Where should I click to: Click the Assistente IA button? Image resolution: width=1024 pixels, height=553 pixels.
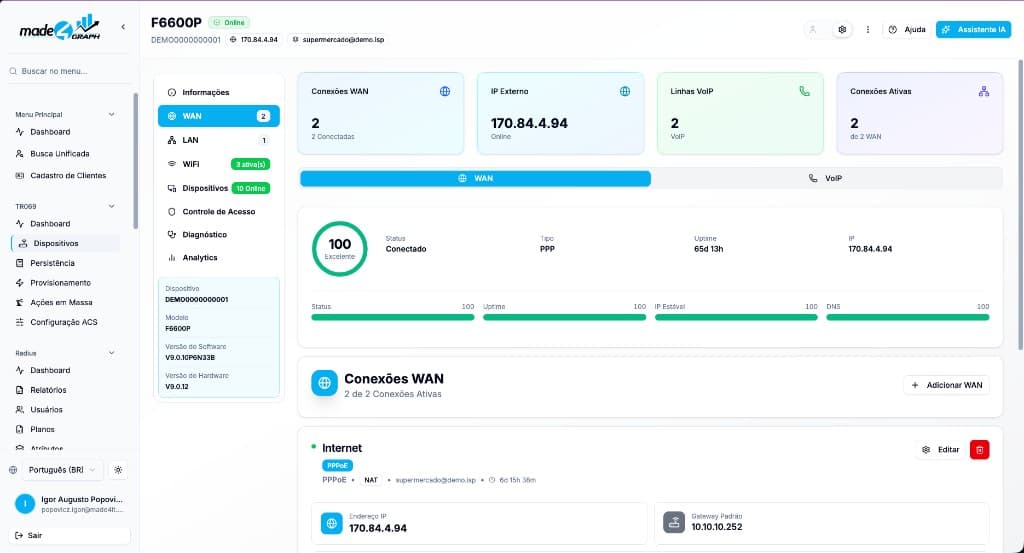click(973, 29)
